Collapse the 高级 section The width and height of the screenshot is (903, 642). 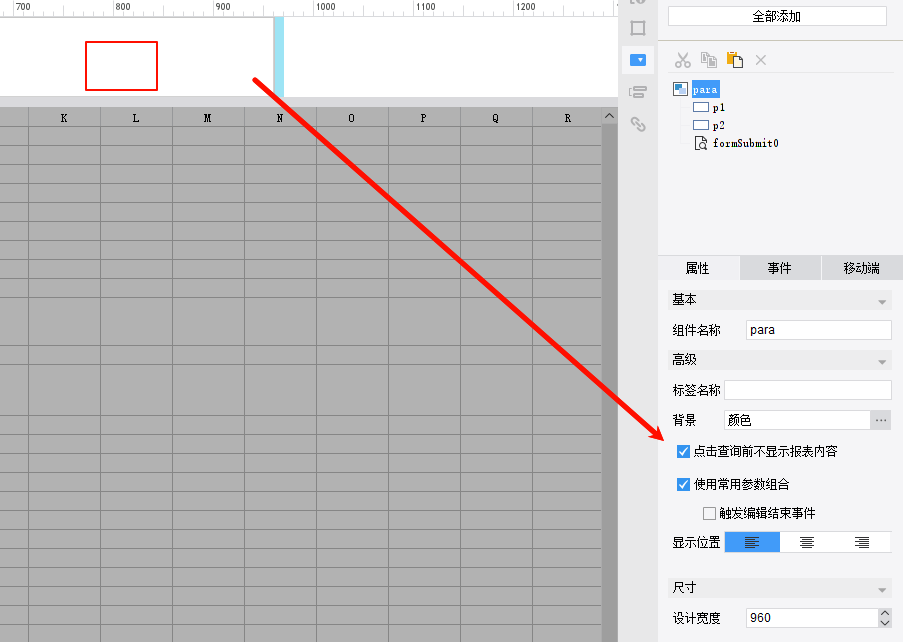pos(882,362)
